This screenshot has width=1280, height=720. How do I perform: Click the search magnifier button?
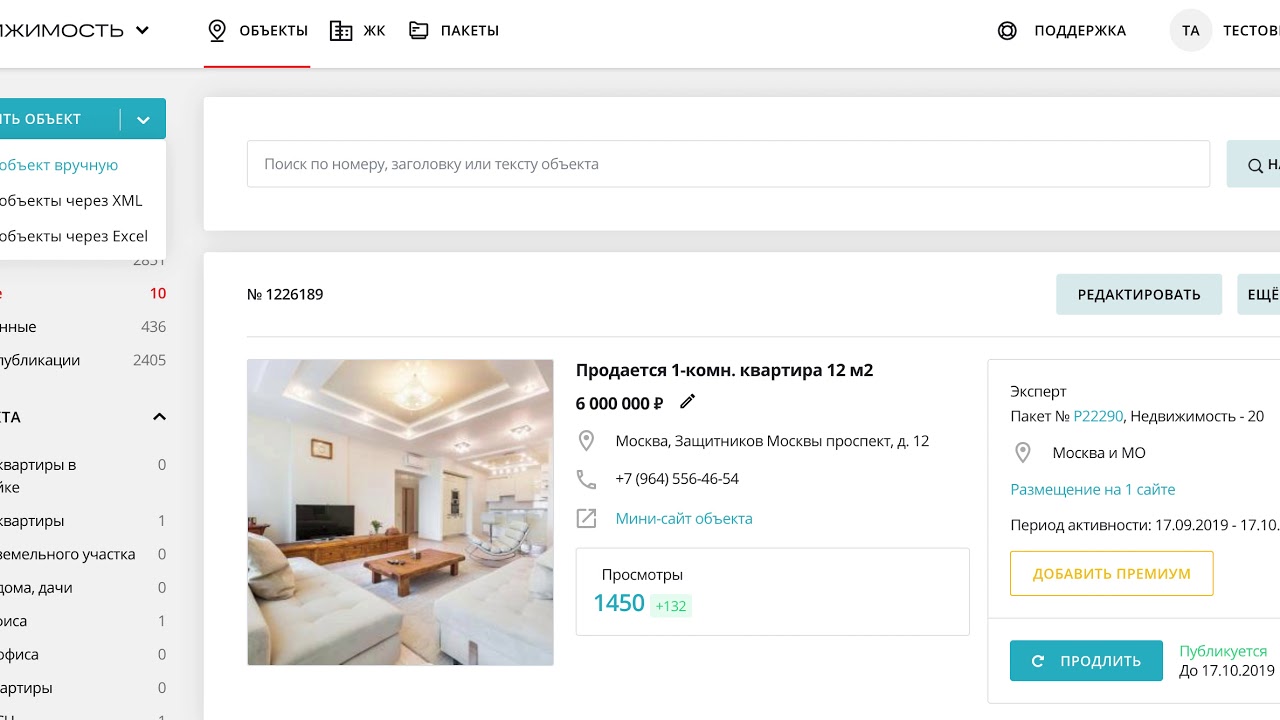click(1254, 165)
